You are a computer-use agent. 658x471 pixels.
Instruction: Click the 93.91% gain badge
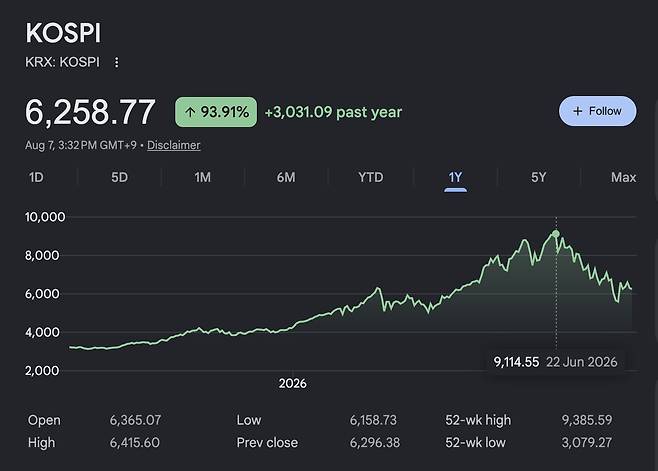coord(216,112)
